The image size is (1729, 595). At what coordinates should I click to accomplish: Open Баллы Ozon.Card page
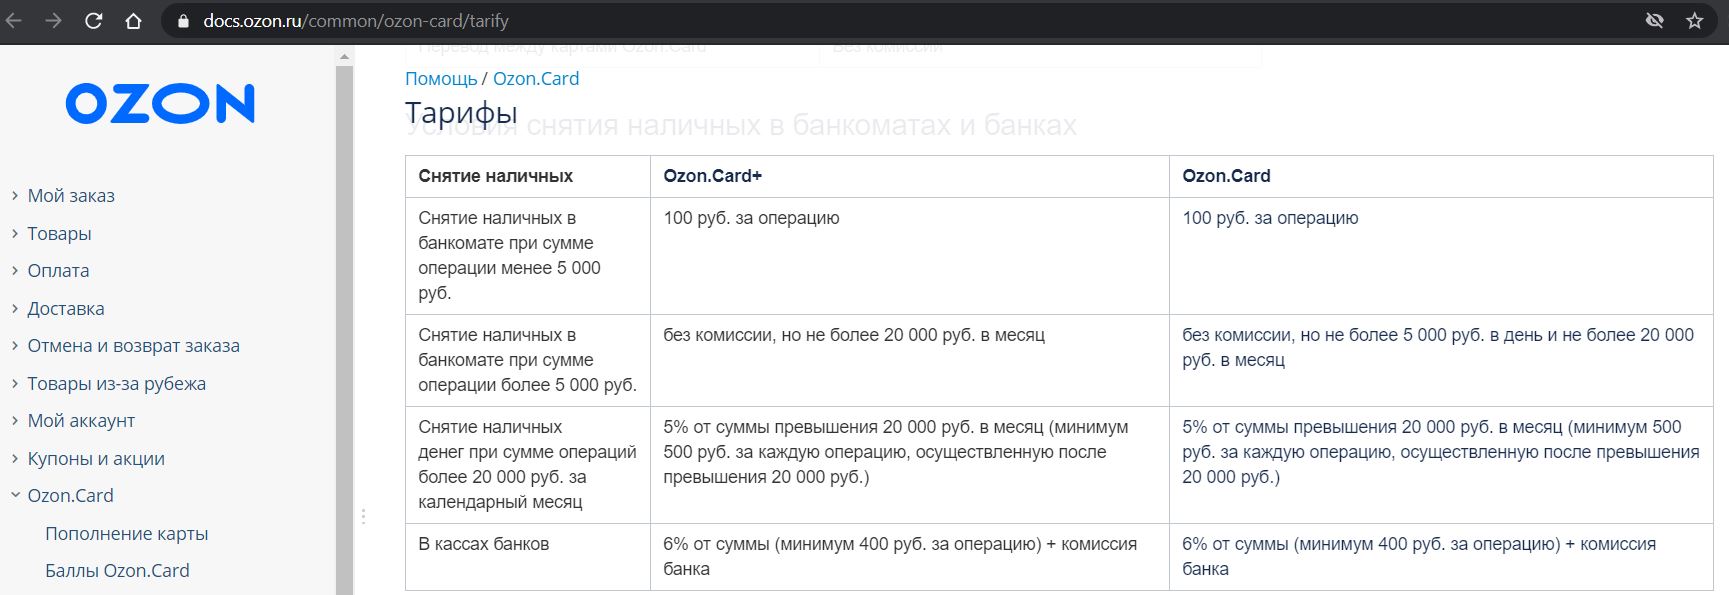click(x=117, y=571)
